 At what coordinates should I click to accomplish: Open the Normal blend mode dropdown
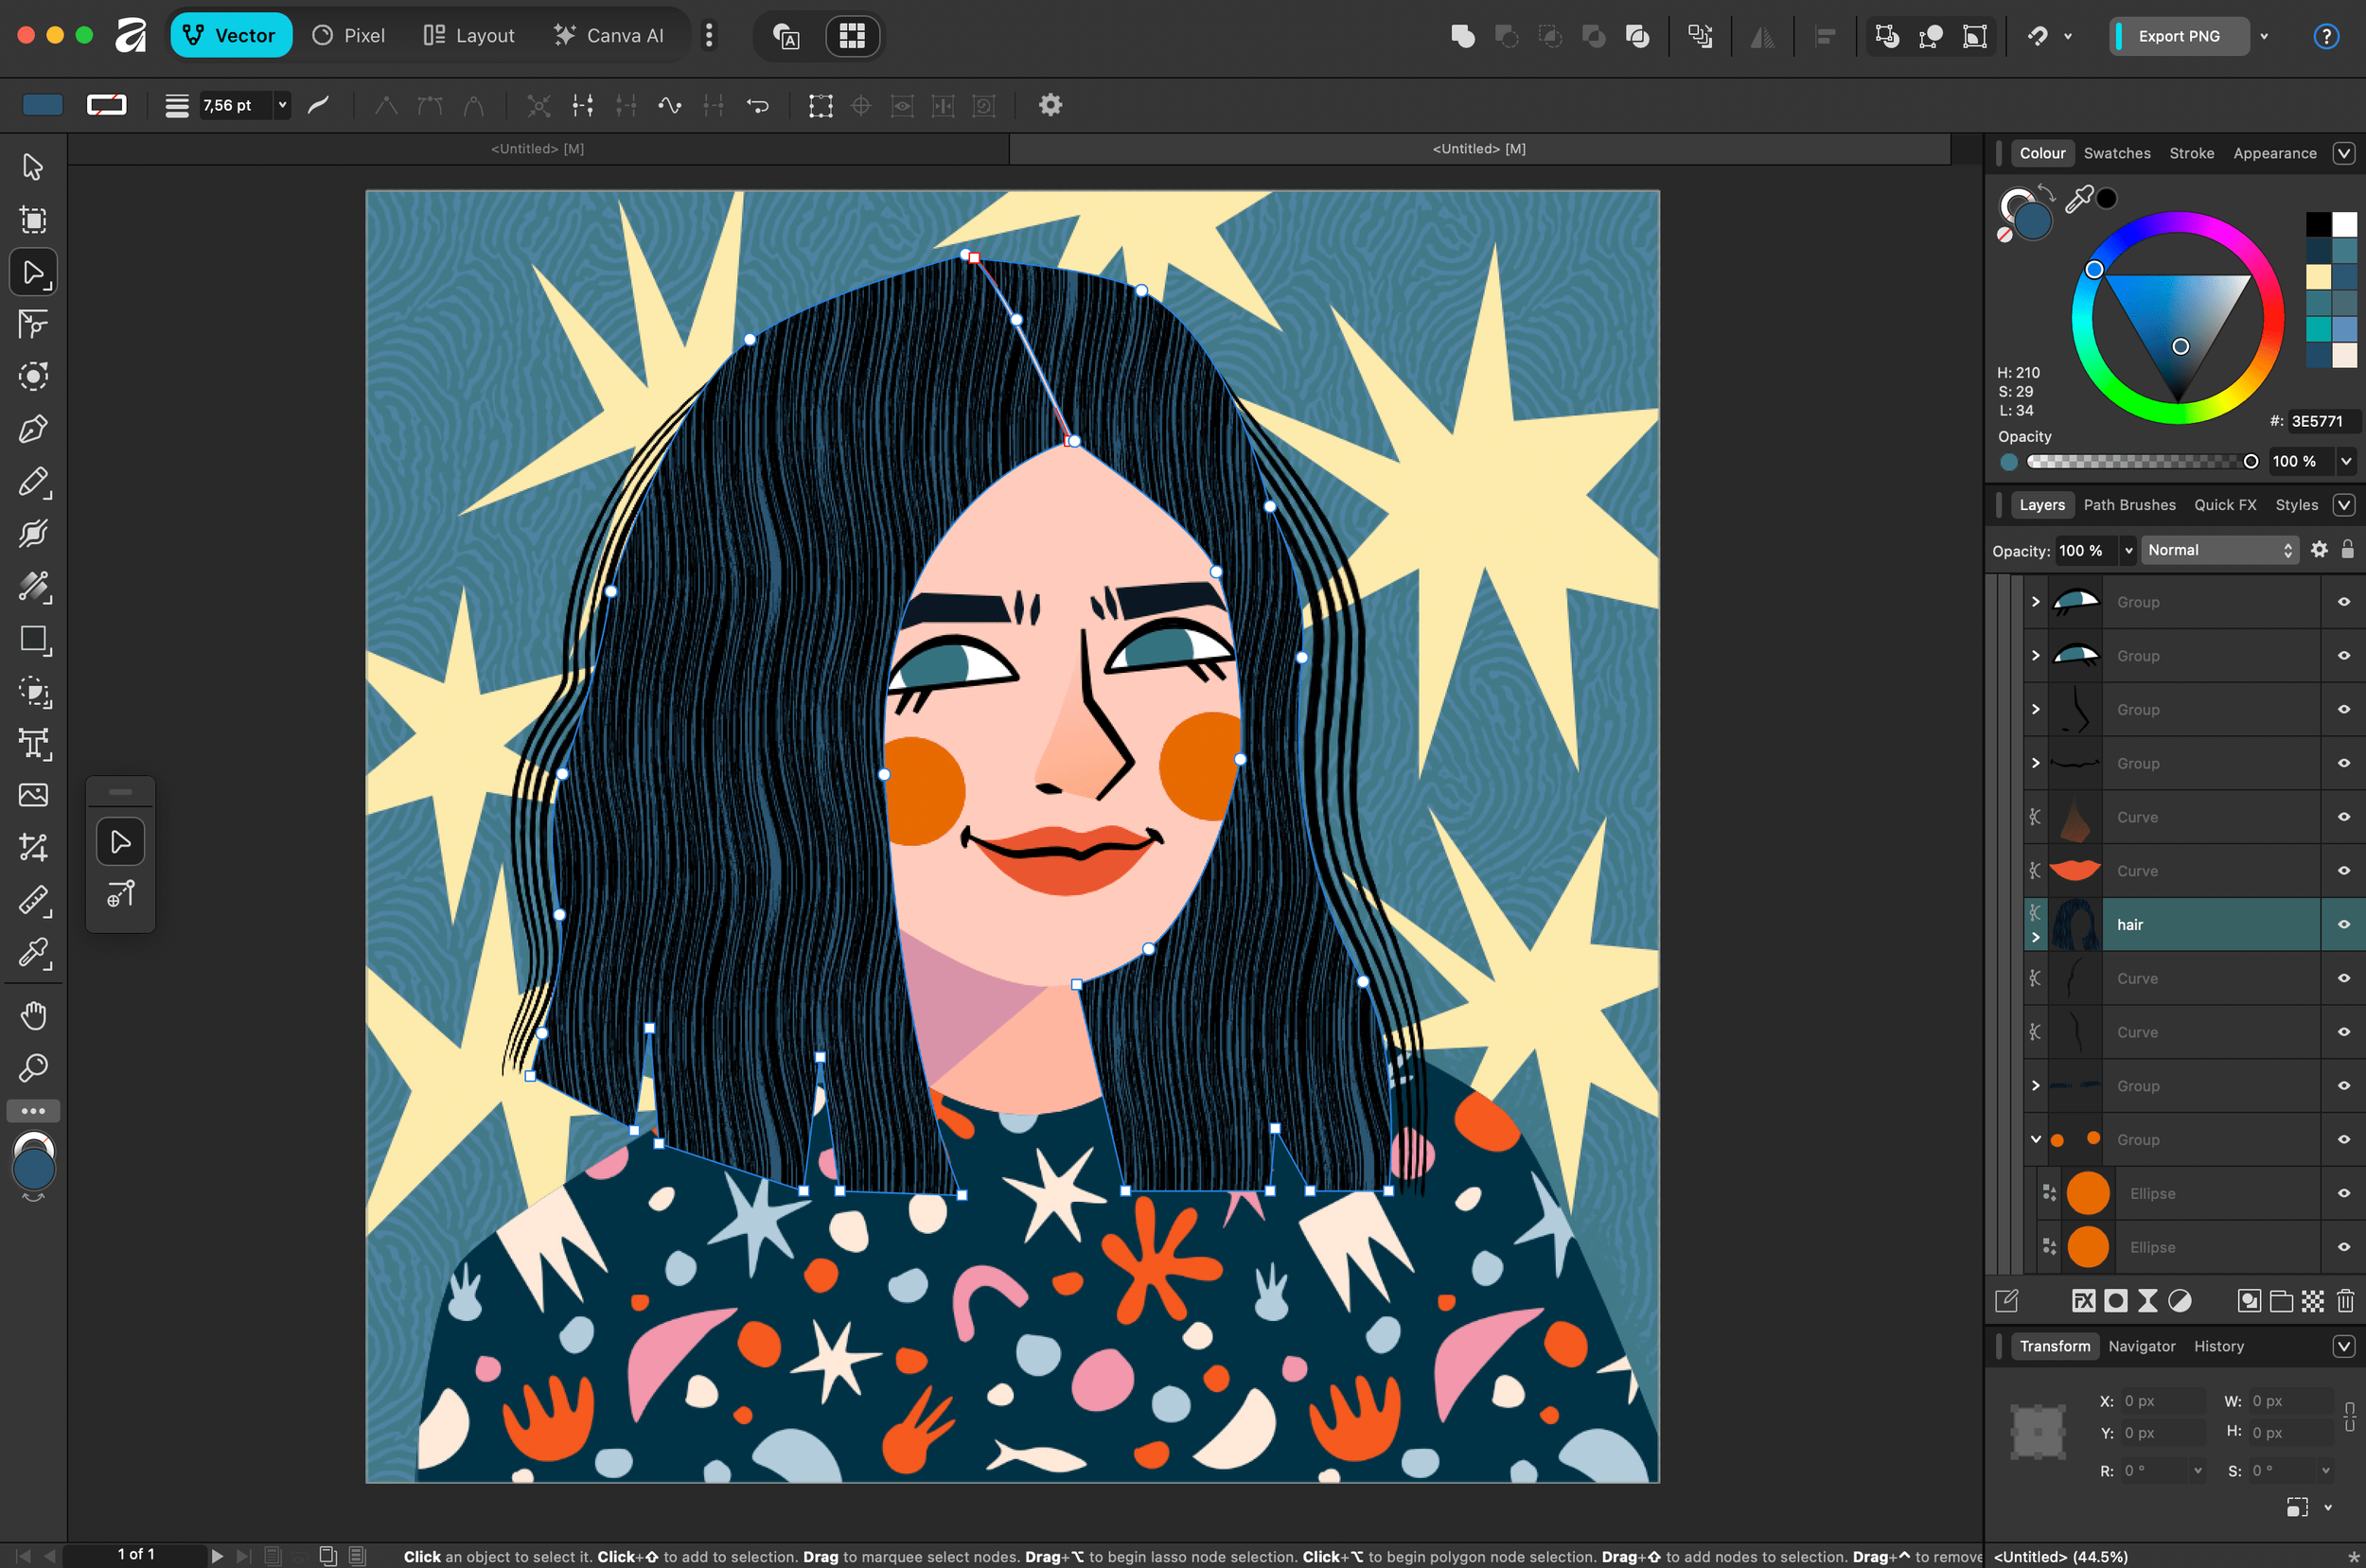click(x=2218, y=550)
